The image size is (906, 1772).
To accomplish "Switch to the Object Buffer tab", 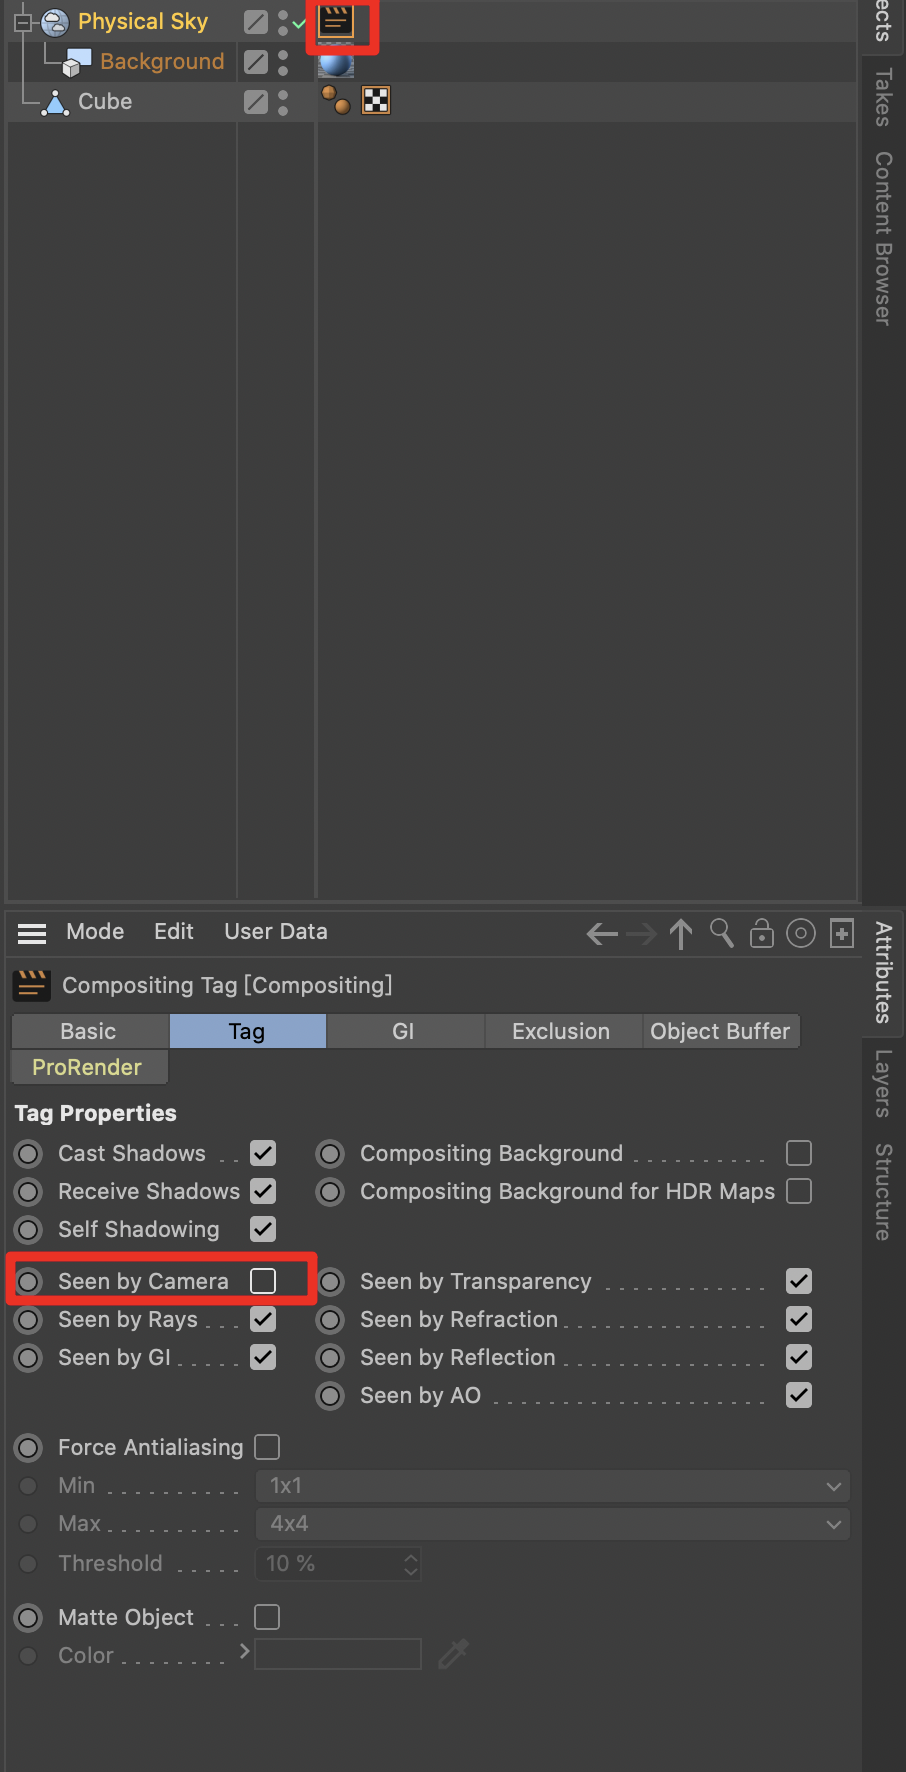I will 720,1031.
